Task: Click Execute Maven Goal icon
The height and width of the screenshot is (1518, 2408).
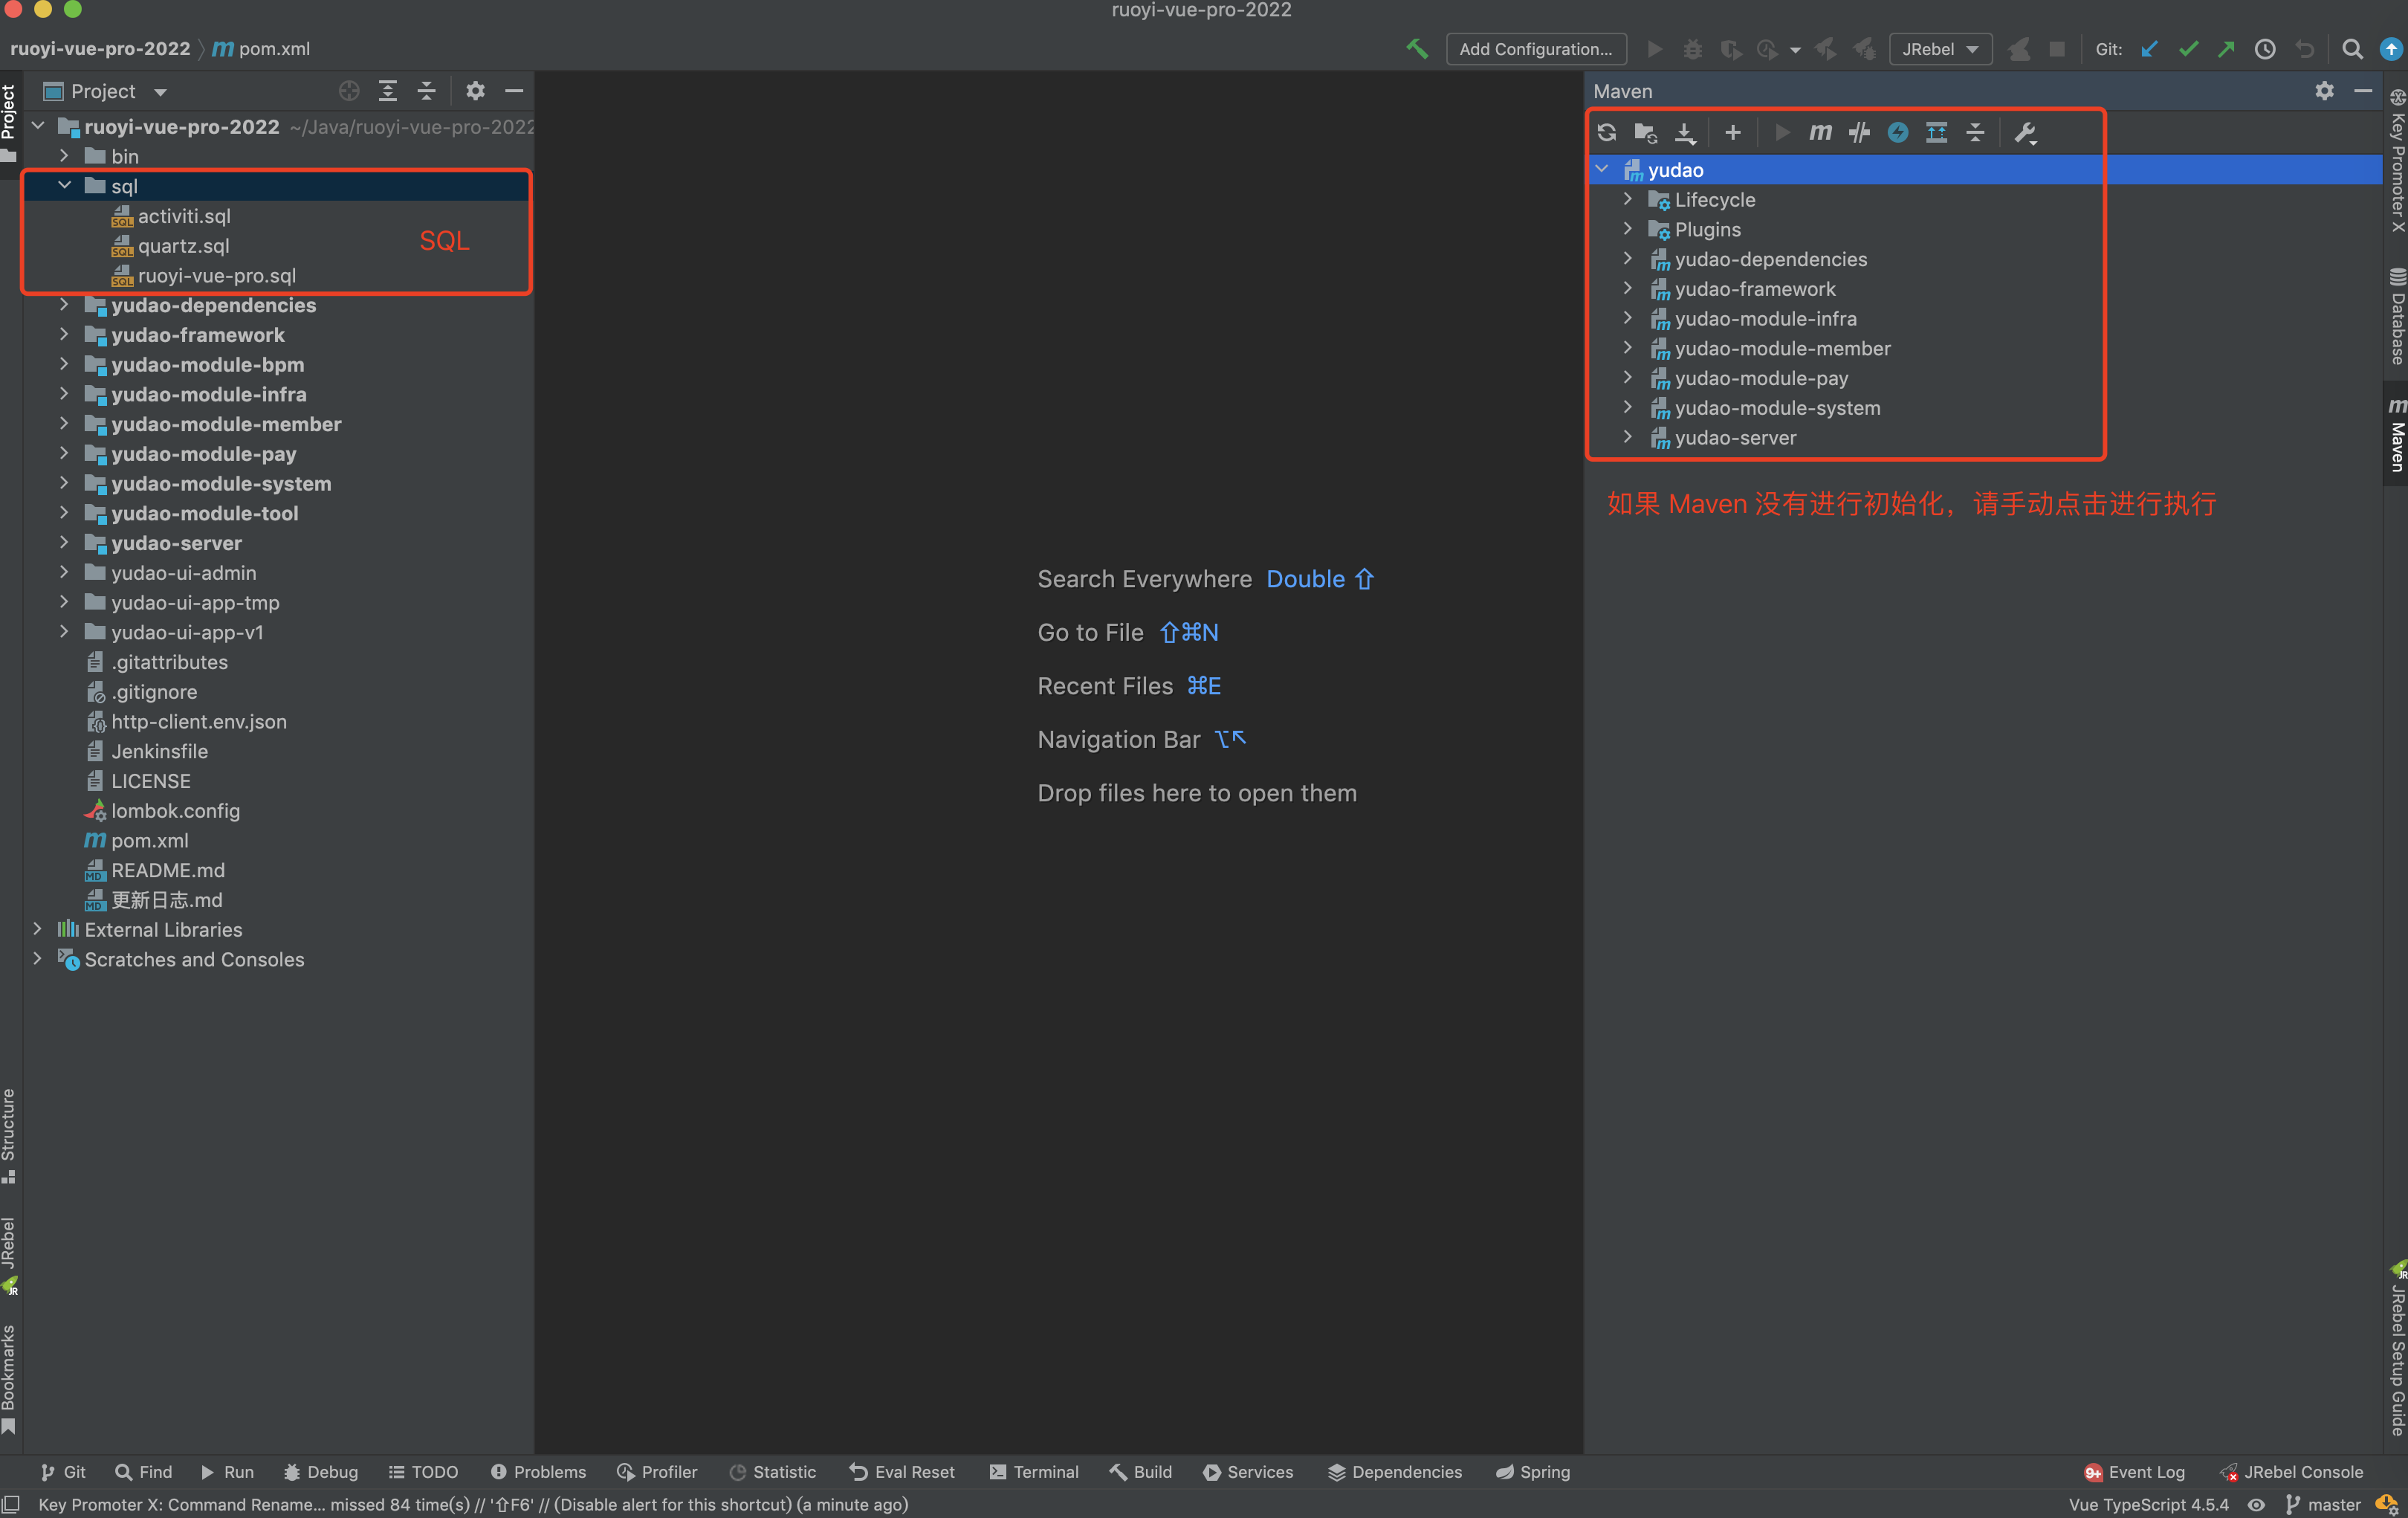Action: tap(1820, 133)
